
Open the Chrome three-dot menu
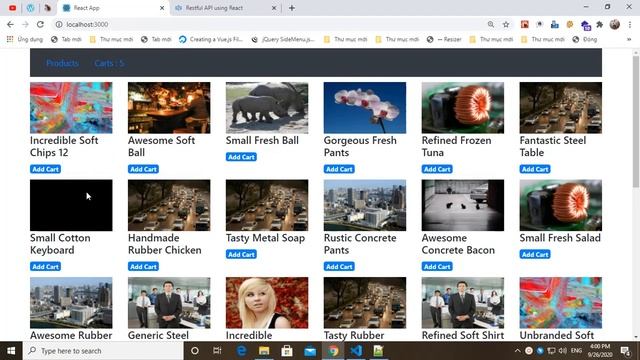[630, 24]
